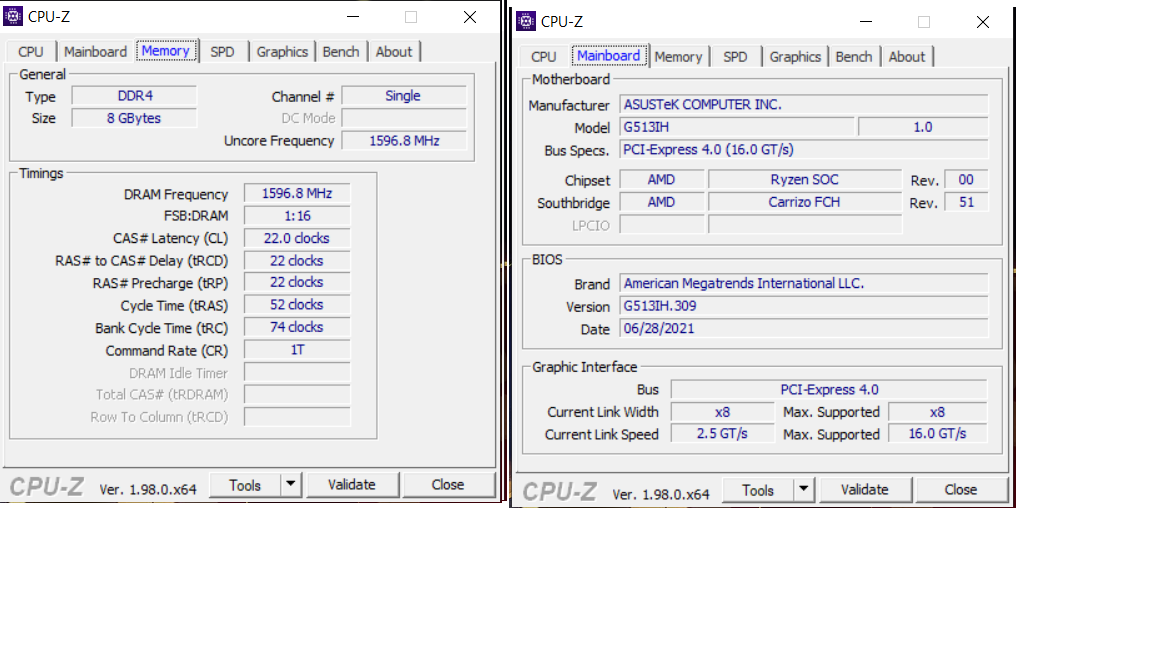The width and height of the screenshot is (1152, 648).
Task: Click BIOS Version G513IH.309
Action: (x=804, y=306)
